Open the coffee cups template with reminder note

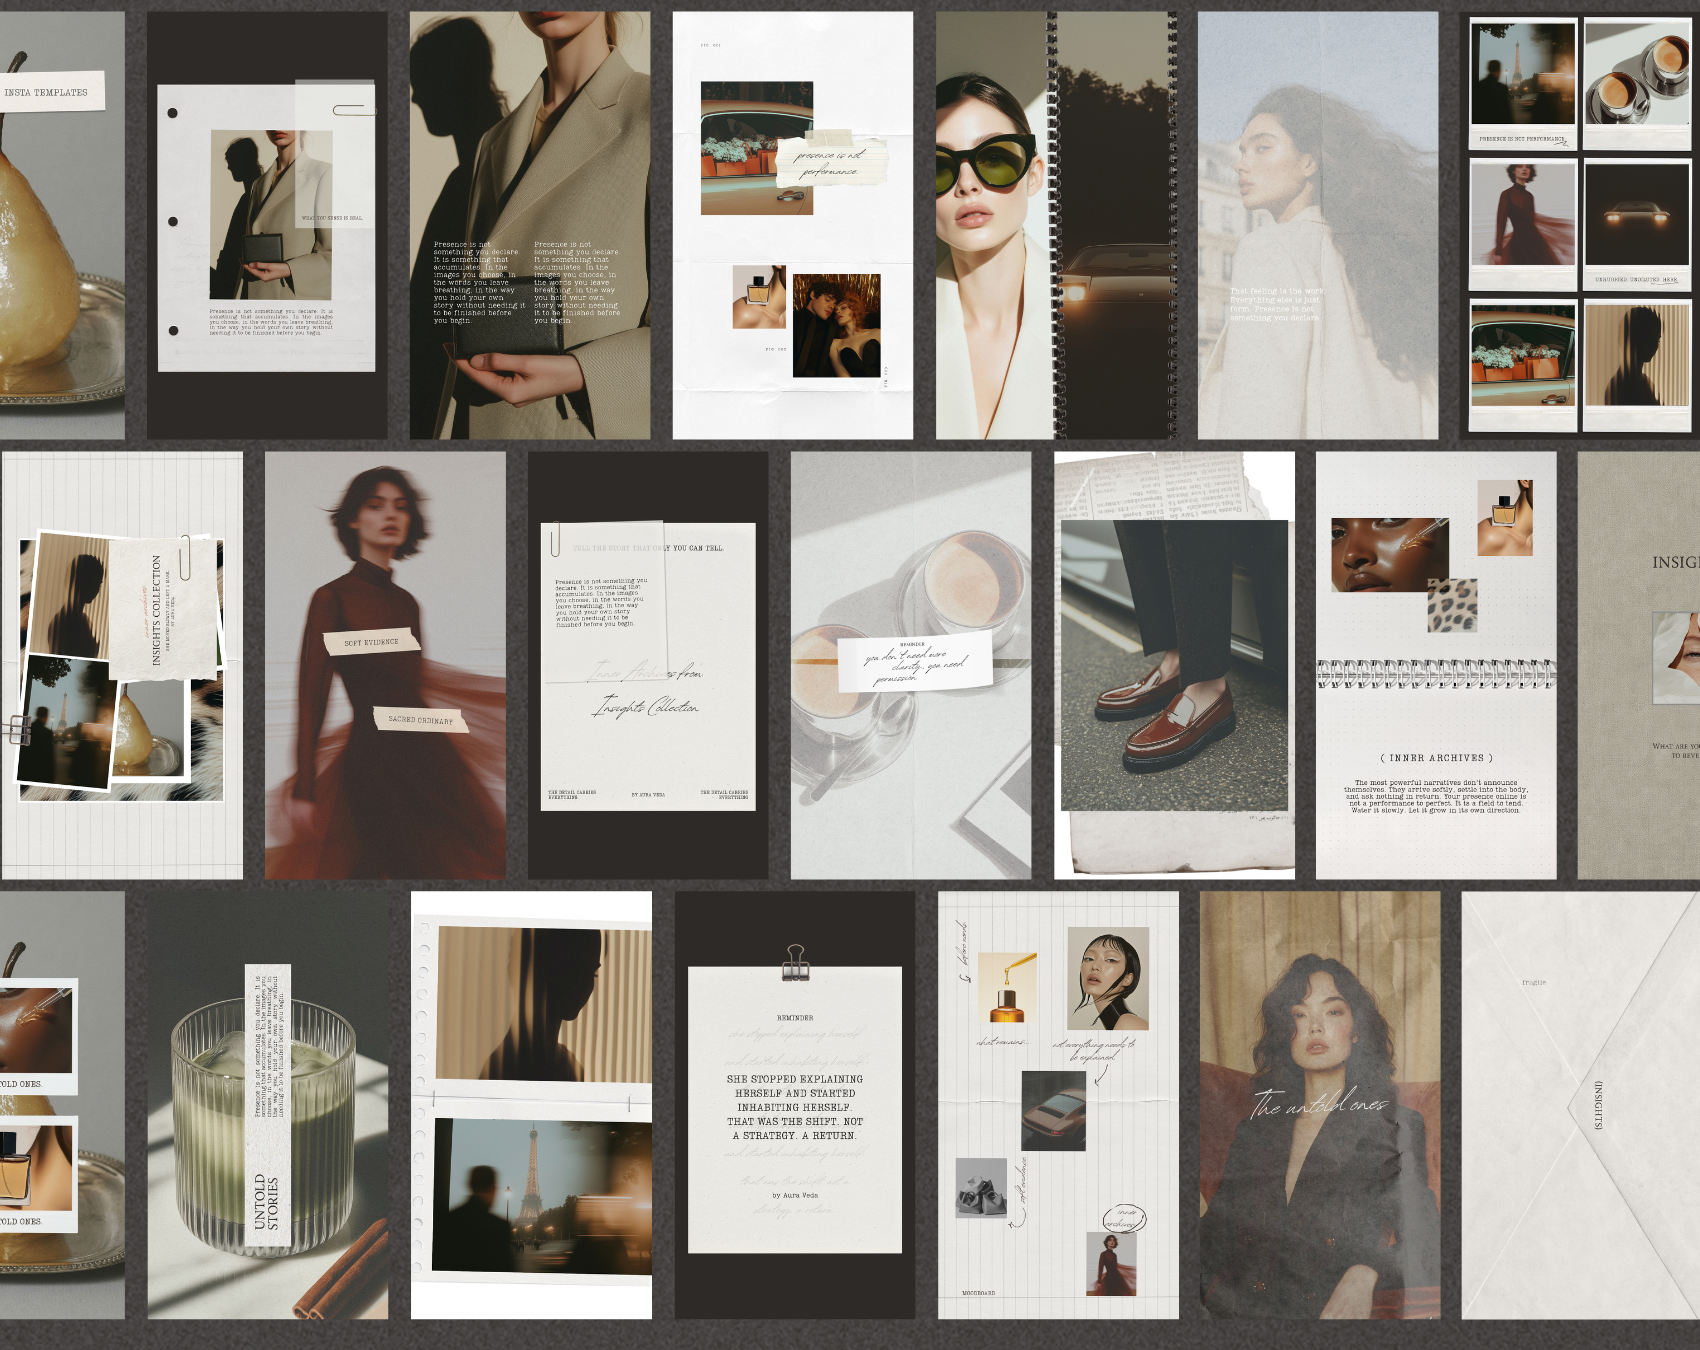[x=911, y=665]
